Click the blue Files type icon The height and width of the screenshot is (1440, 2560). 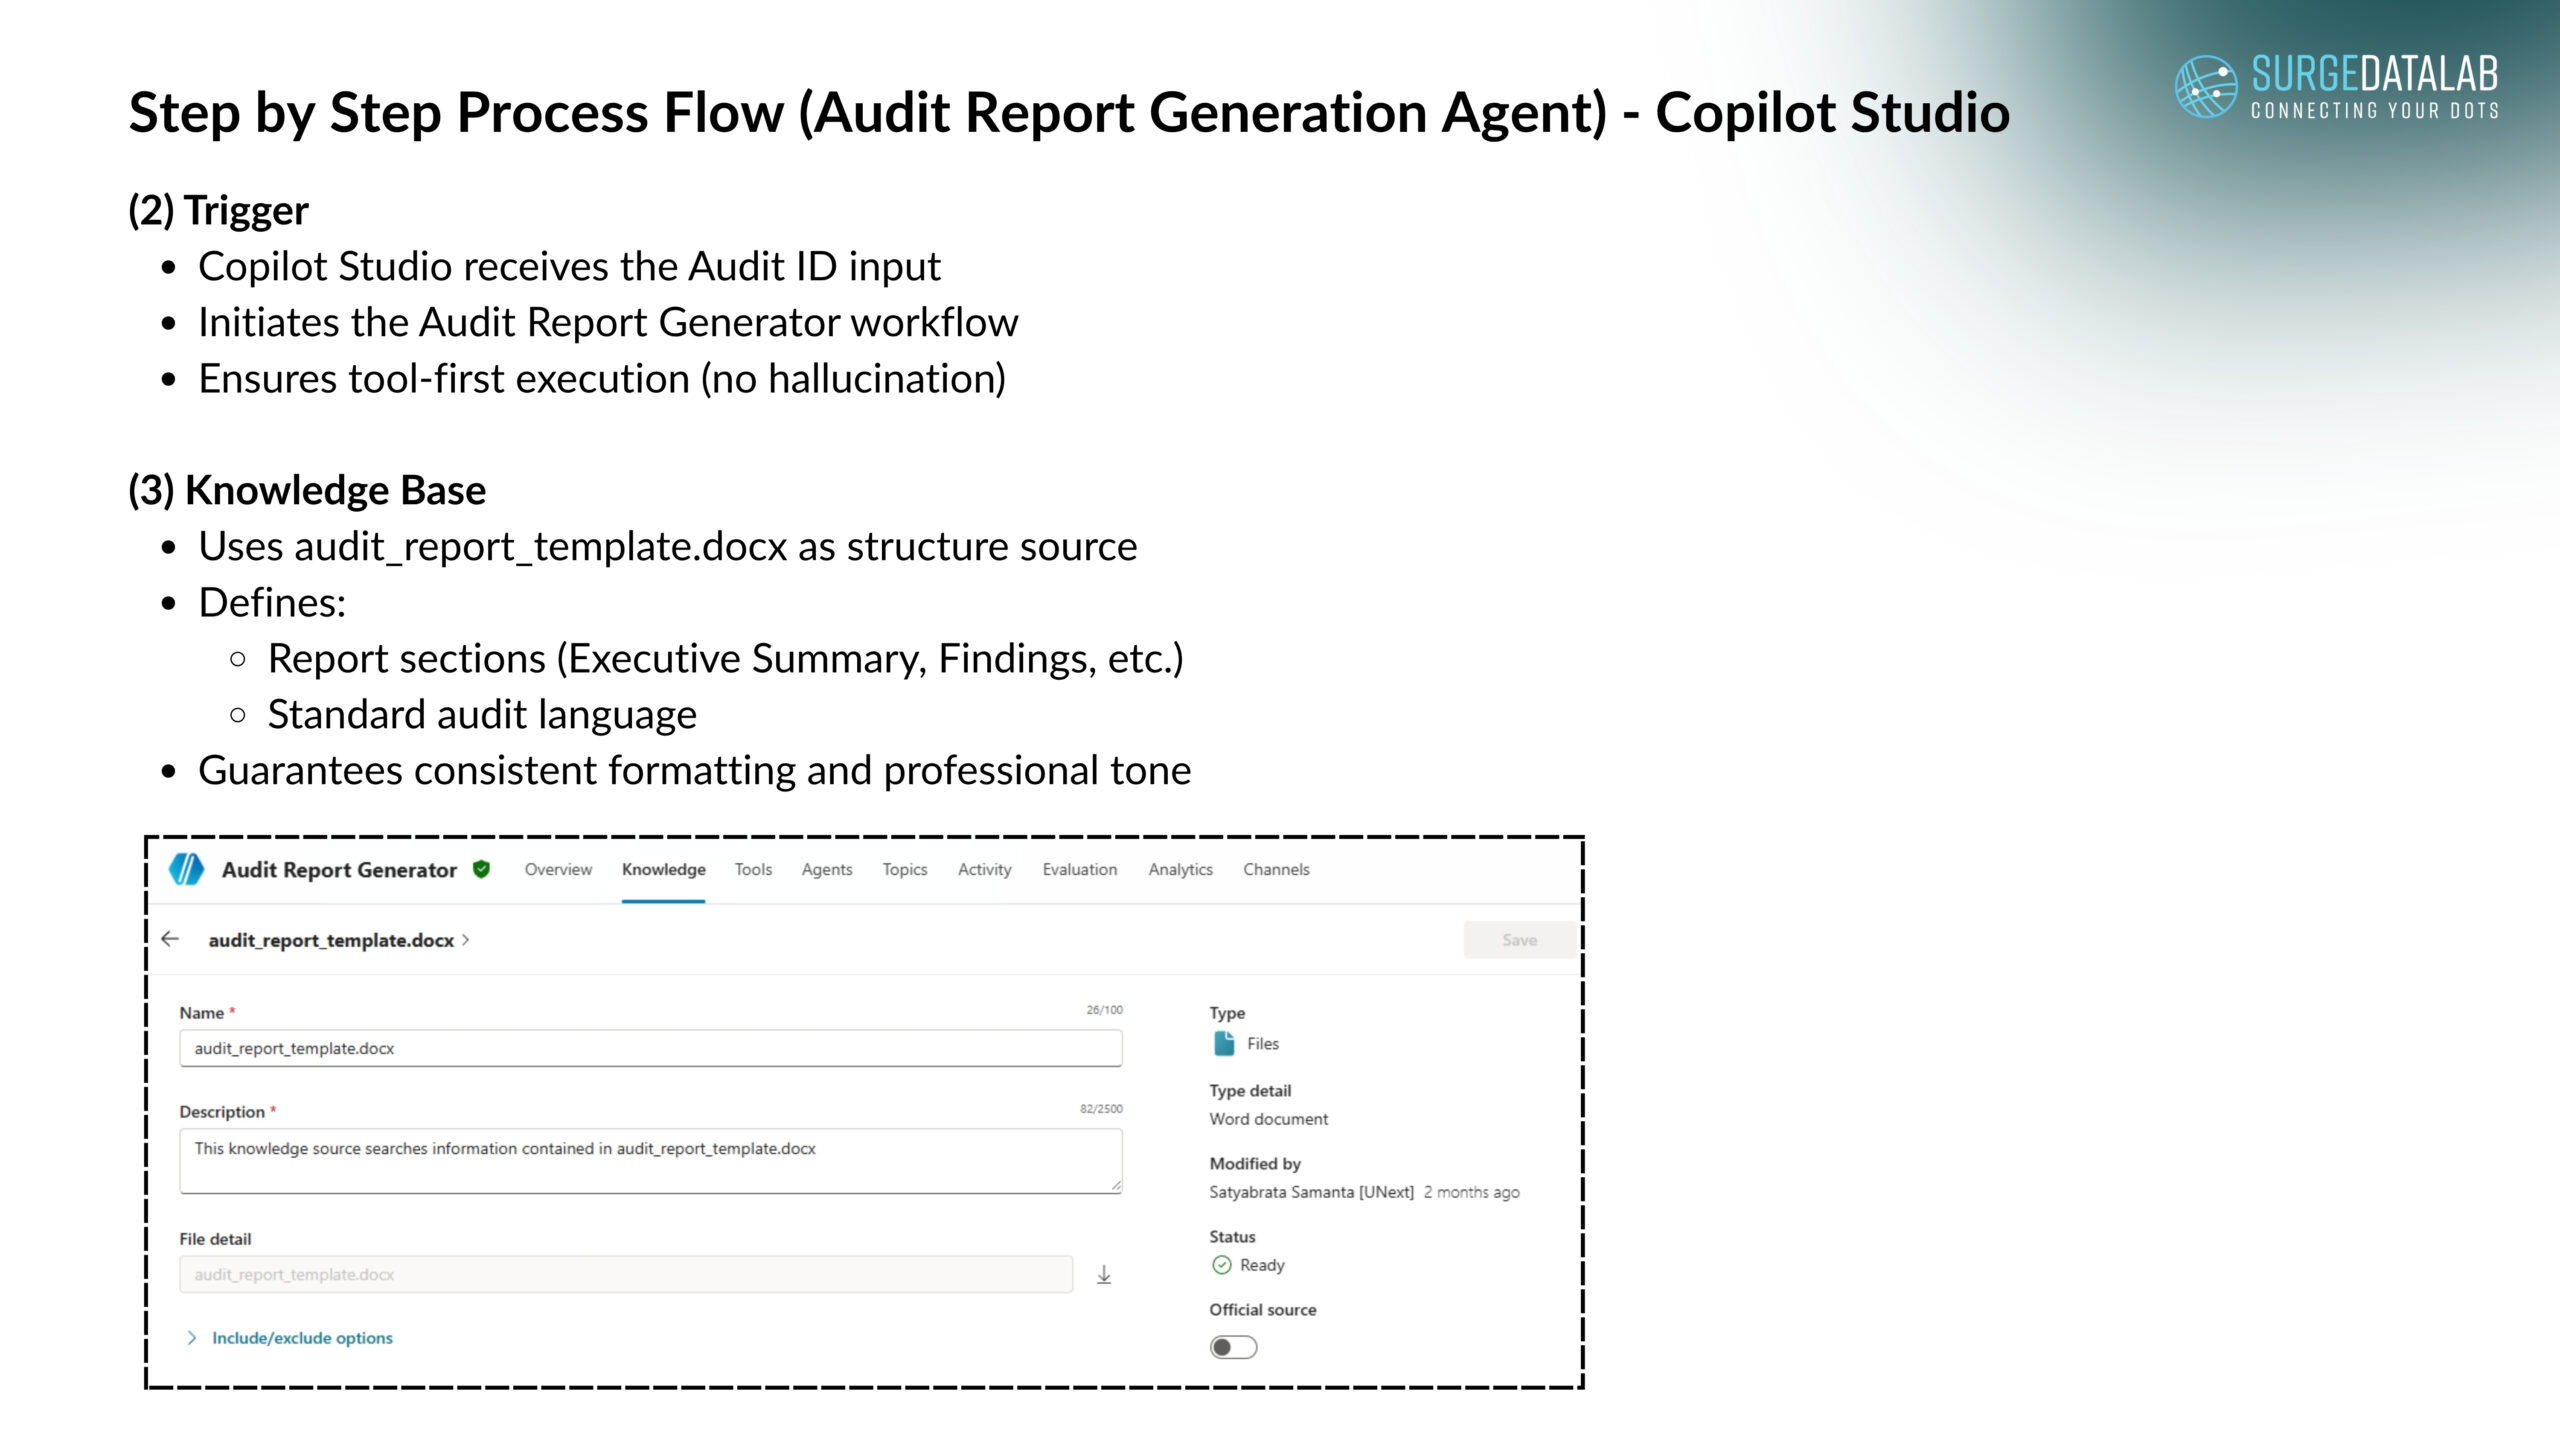[x=1223, y=1043]
